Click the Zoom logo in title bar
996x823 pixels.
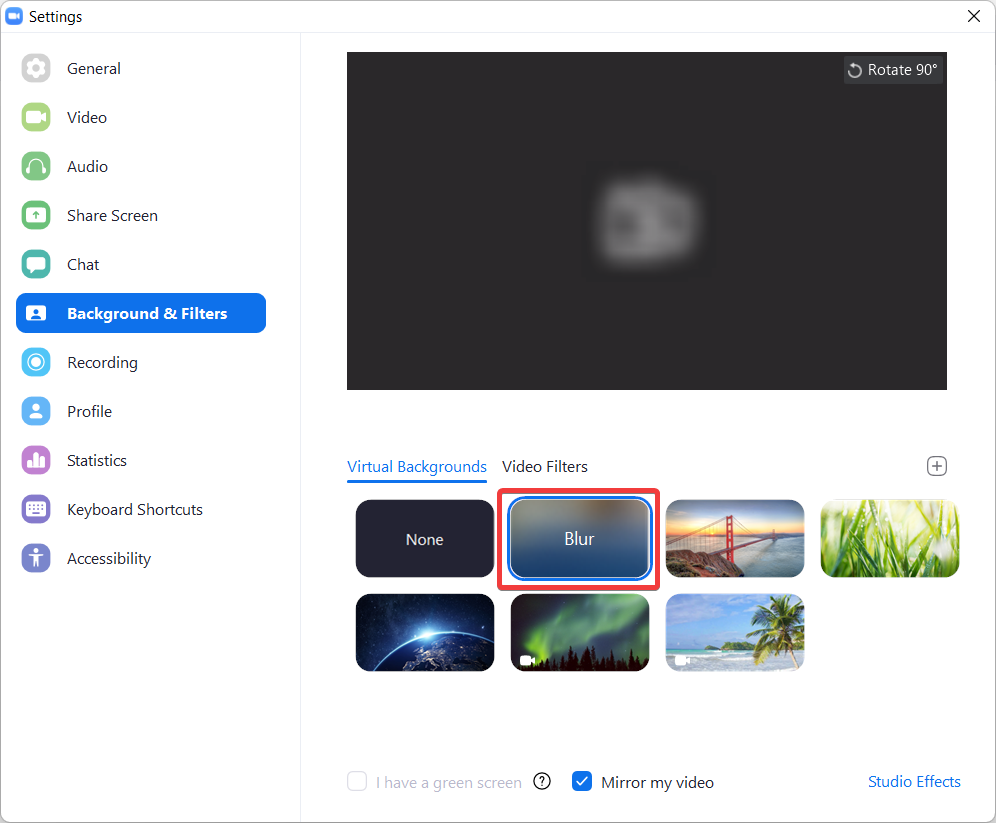14,16
